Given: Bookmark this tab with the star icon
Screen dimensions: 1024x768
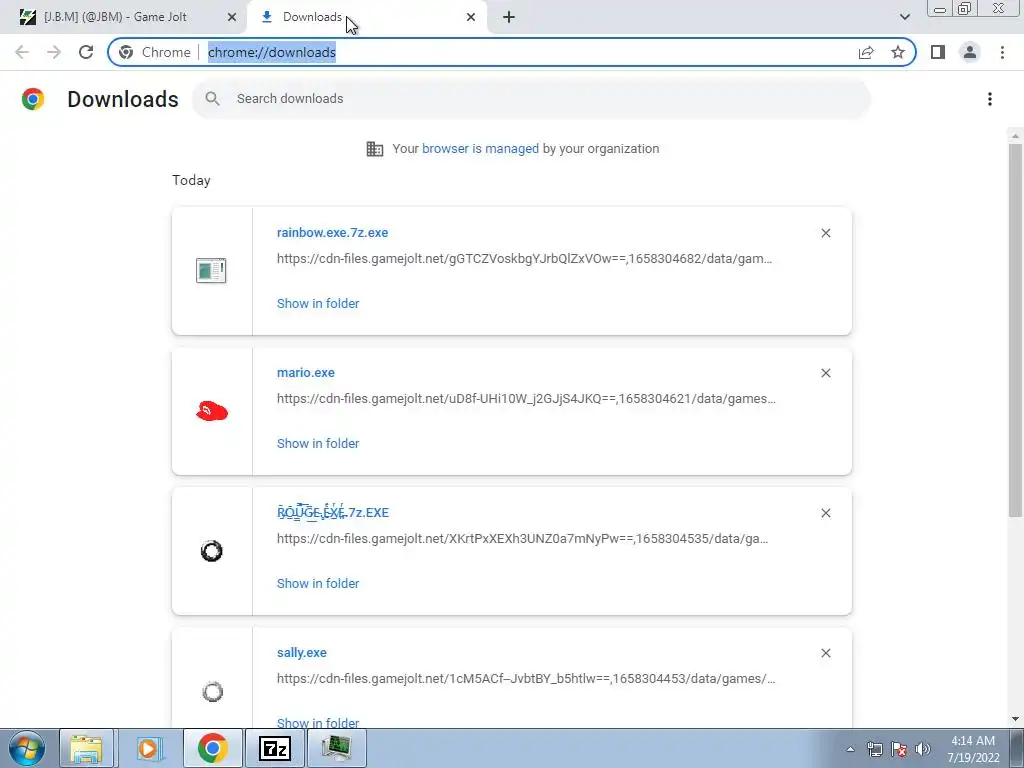Looking at the screenshot, I should click(898, 52).
